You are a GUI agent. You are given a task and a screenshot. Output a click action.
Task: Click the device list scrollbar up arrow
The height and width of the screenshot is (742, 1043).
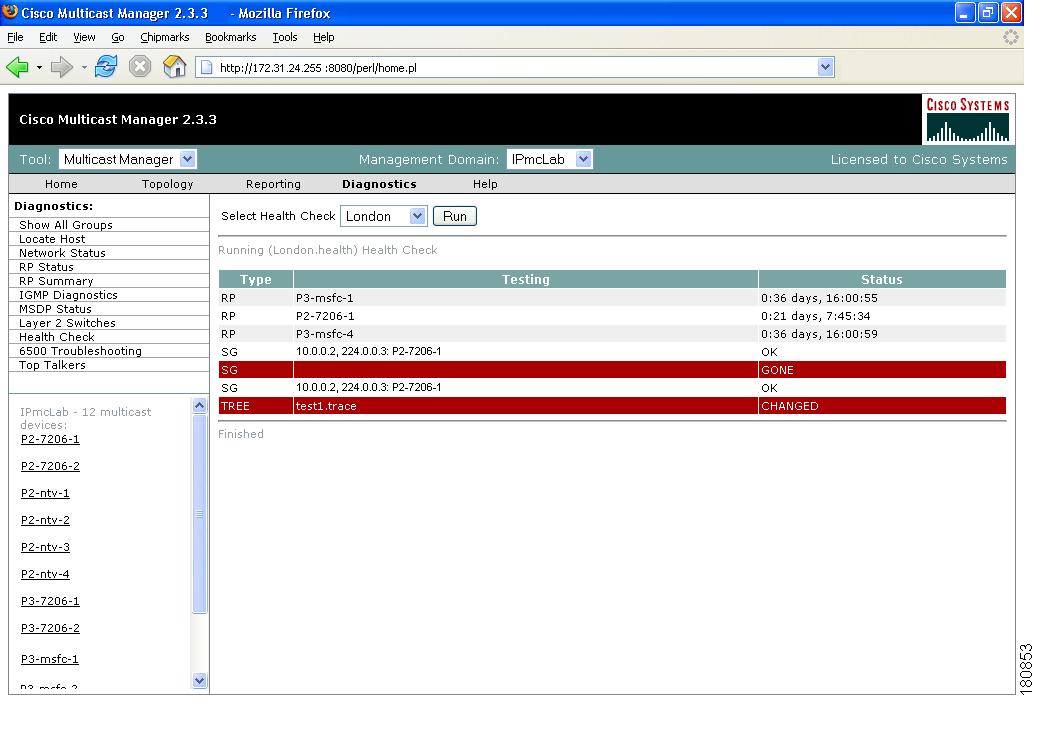tap(199, 405)
